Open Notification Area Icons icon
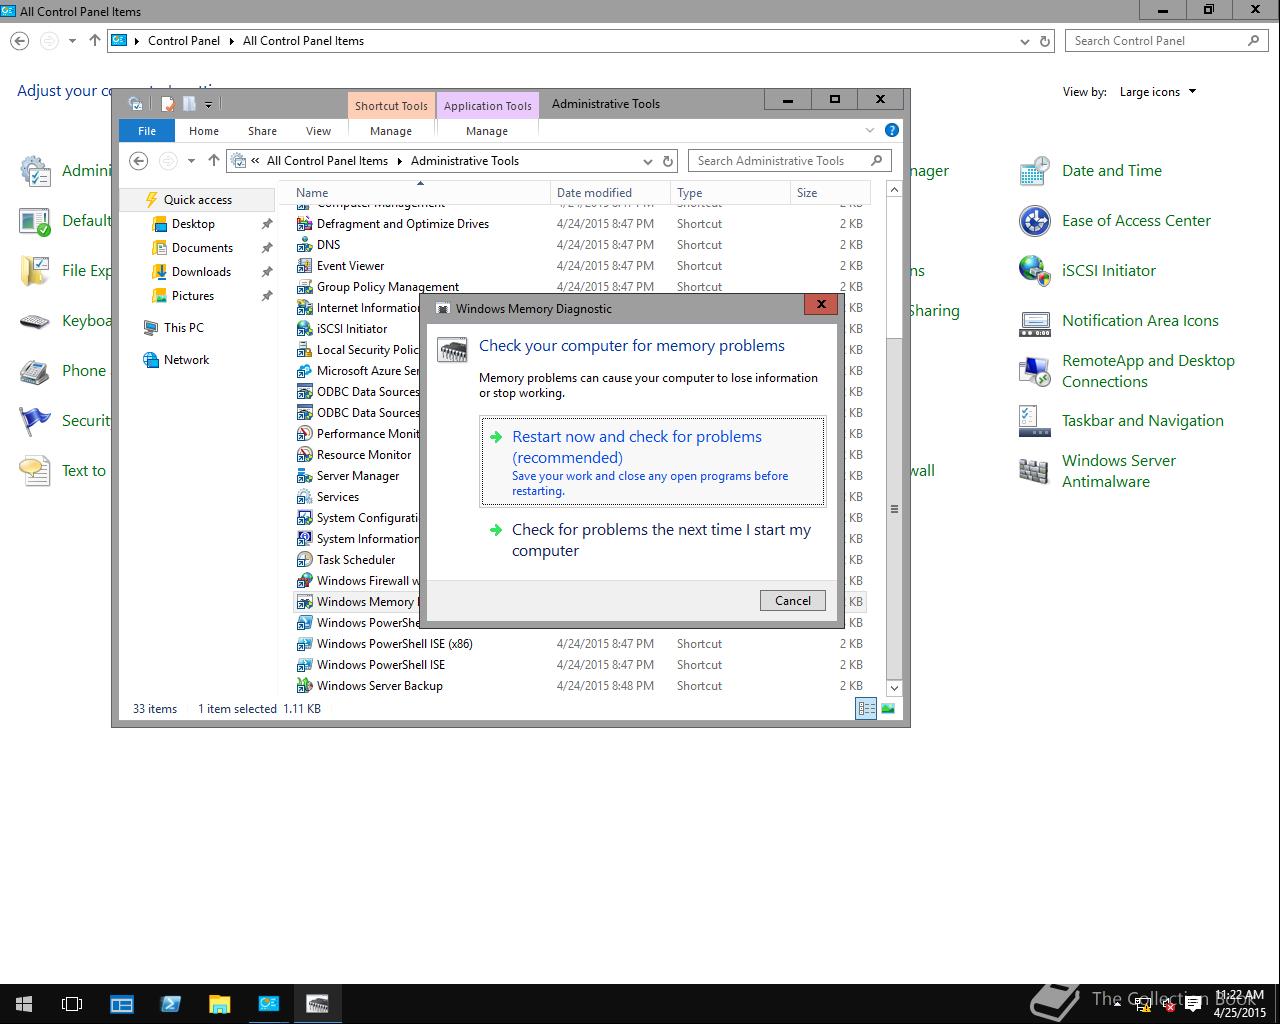Image resolution: width=1280 pixels, height=1024 pixels. pos(1034,321)
